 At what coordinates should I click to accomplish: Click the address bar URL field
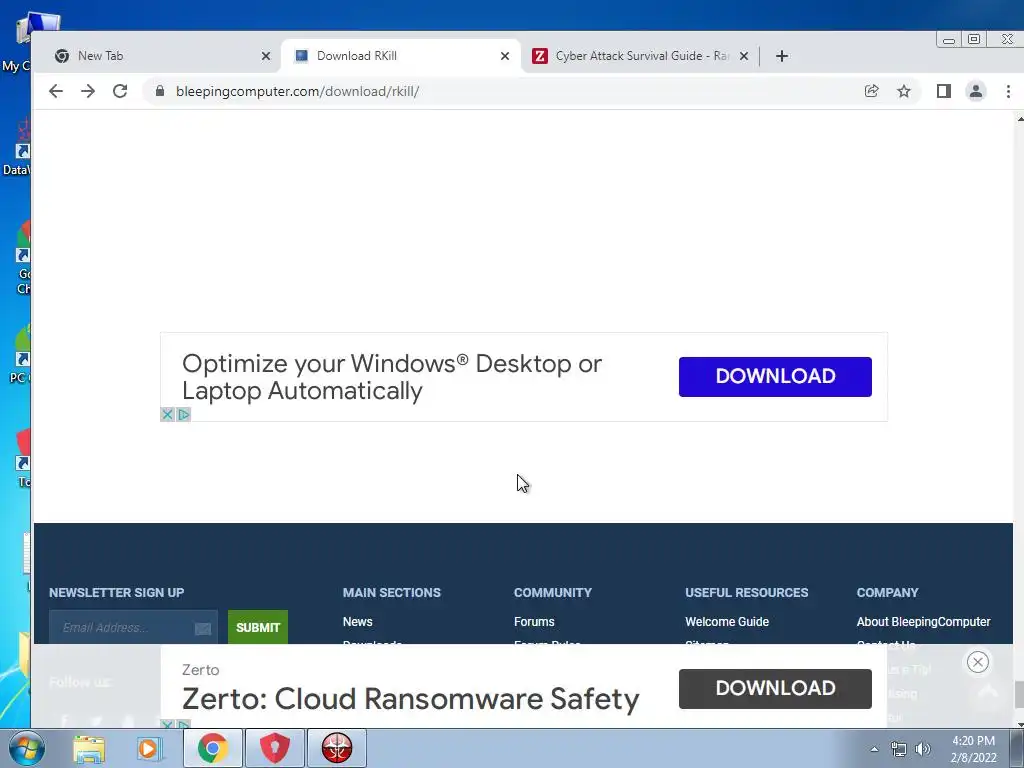coord(509,91)
